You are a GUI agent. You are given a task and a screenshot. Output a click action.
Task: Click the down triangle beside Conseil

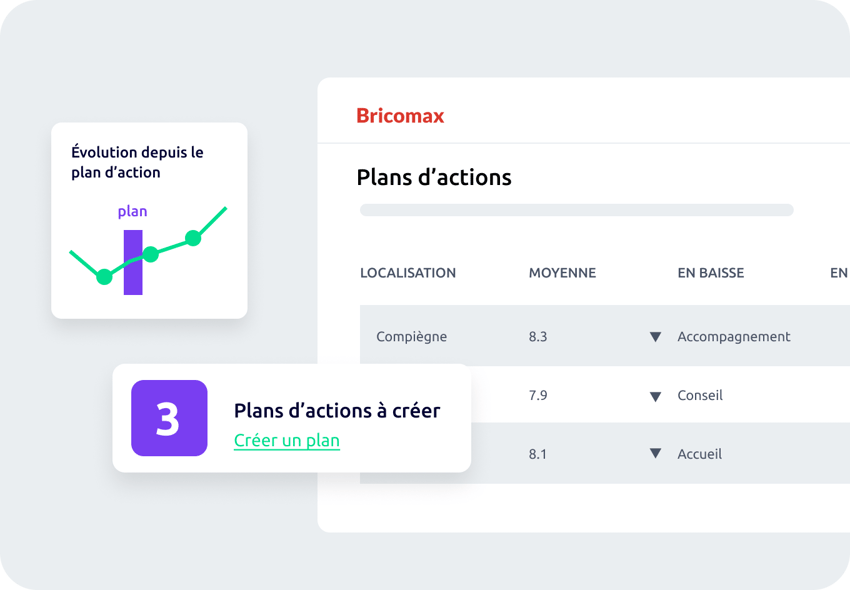tap(655, 396)
